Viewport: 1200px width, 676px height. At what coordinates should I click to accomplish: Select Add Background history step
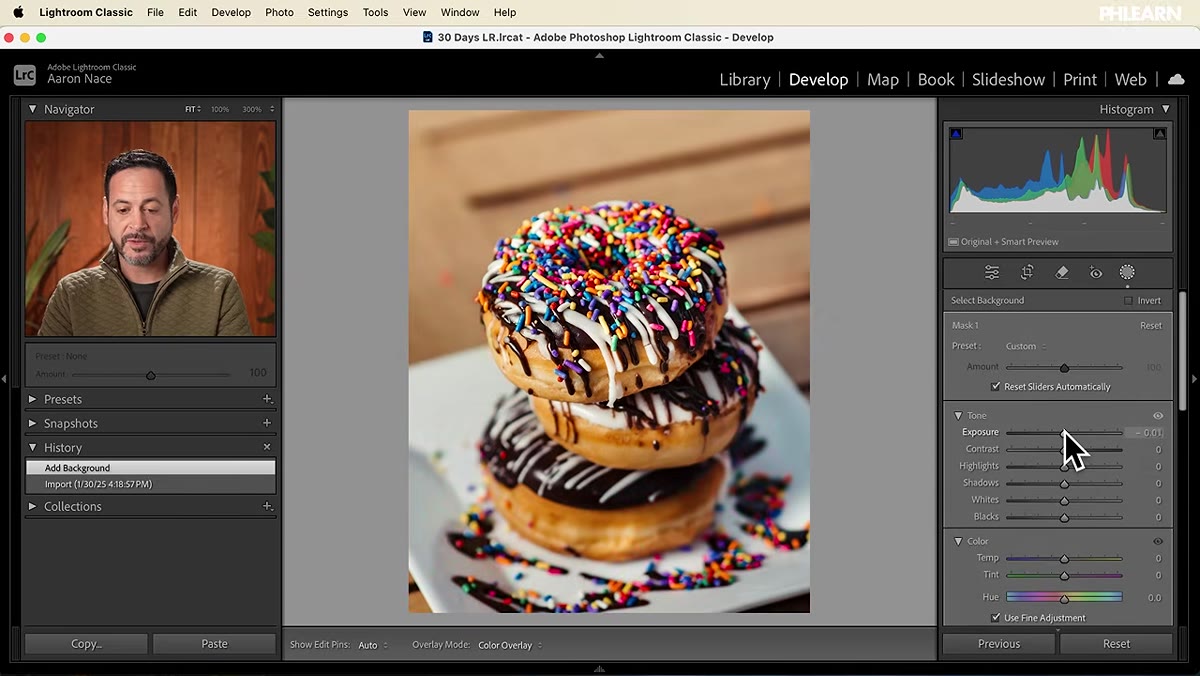(150, 468)
